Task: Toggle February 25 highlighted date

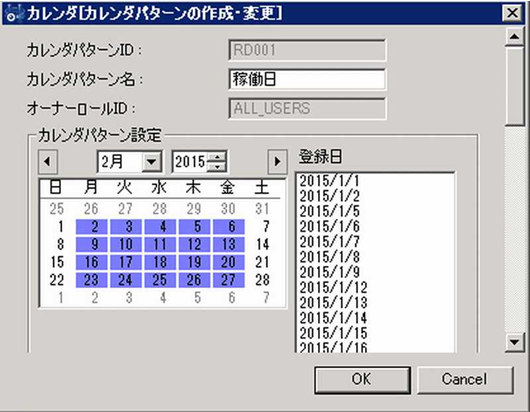Action: pos(160,280)
